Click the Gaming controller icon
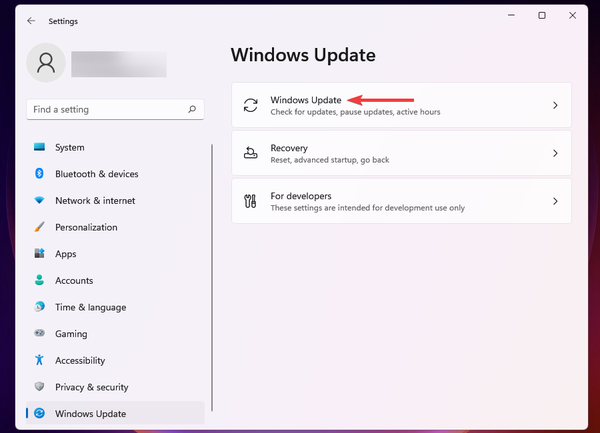Viewport: 600px width, 433px height. point(40,334)
